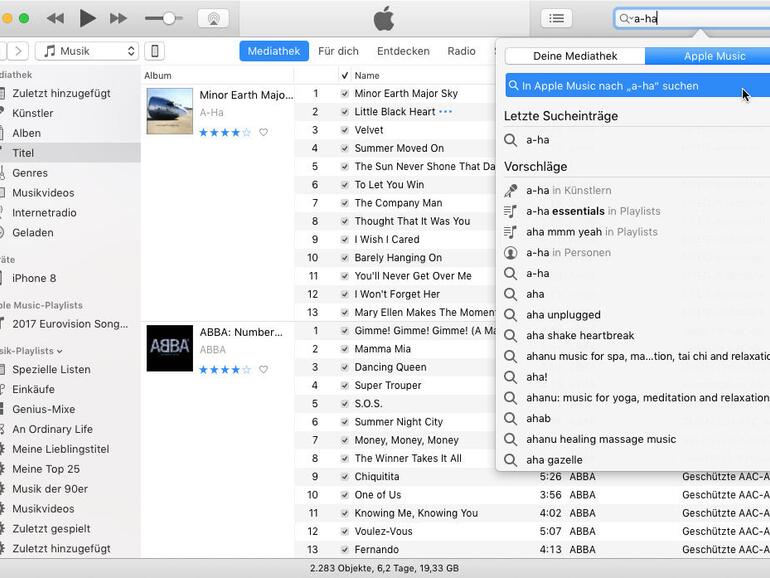The width and height of the screenshot is (770, 578).
Task: Click into the search field with a-ha
Action: (x=692, y=19)
